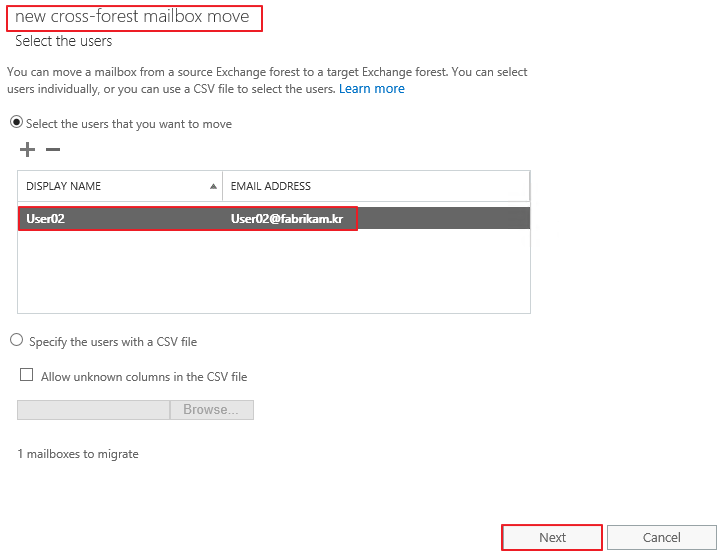725x556 pixels.
Task: Click the CSV file path field
Action: [93, 410]
